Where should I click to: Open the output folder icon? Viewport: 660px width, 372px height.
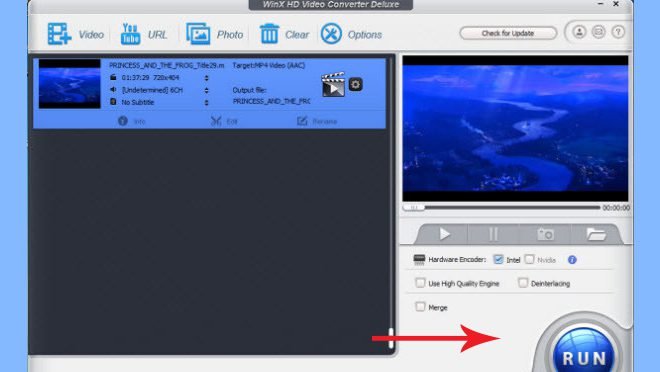(x=596, y=234)
